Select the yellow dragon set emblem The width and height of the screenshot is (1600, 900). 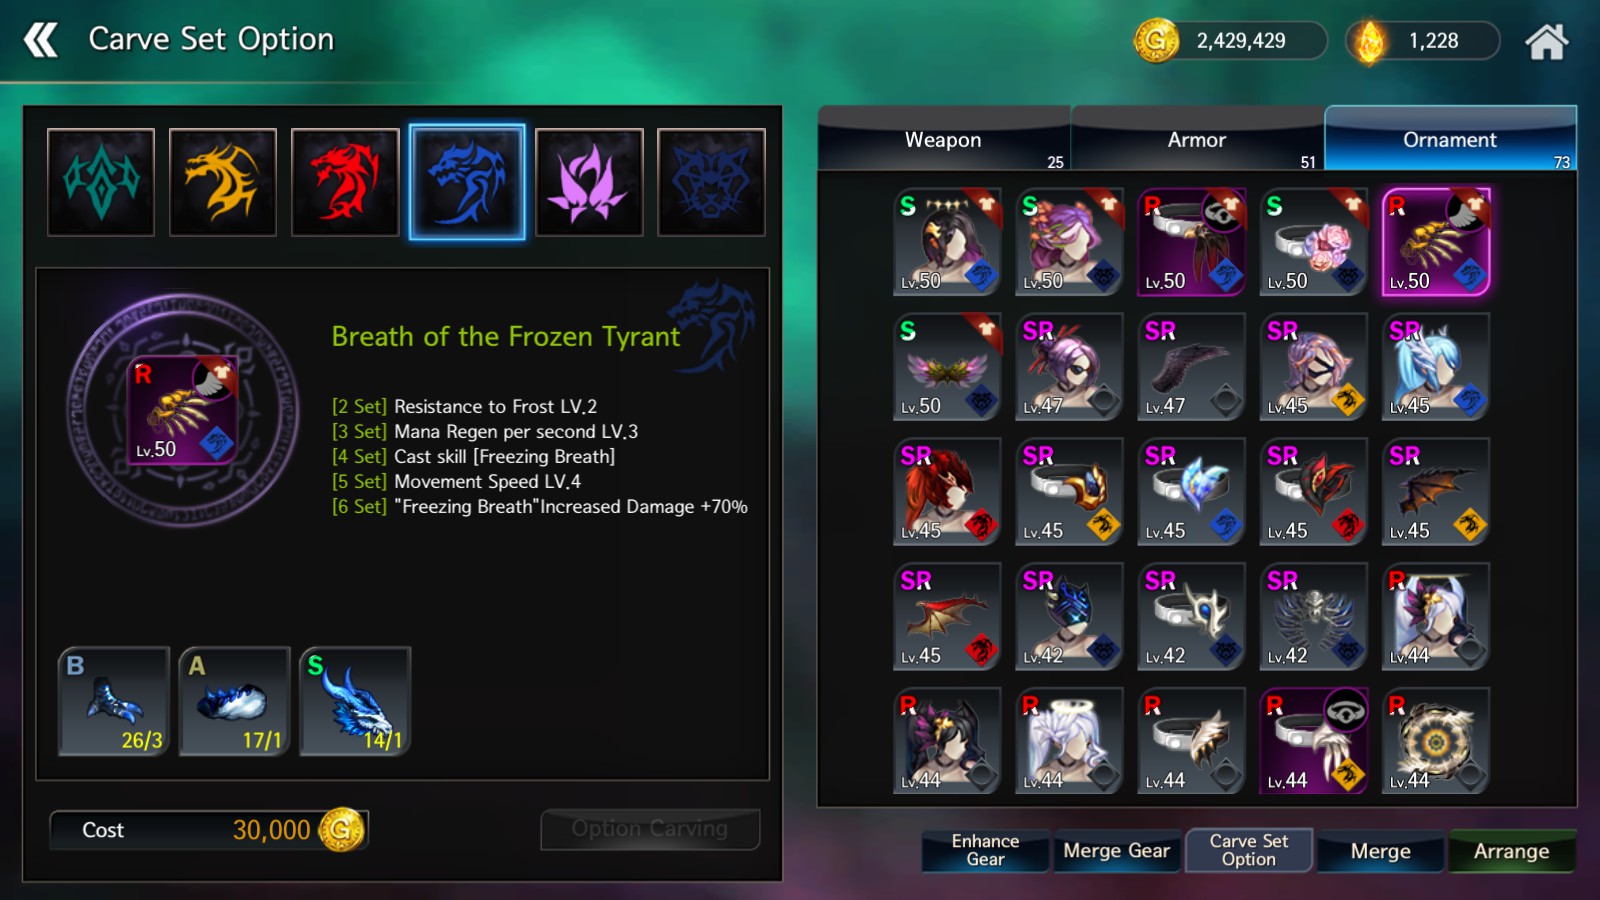pyautogui.click(x=223, y=182)
